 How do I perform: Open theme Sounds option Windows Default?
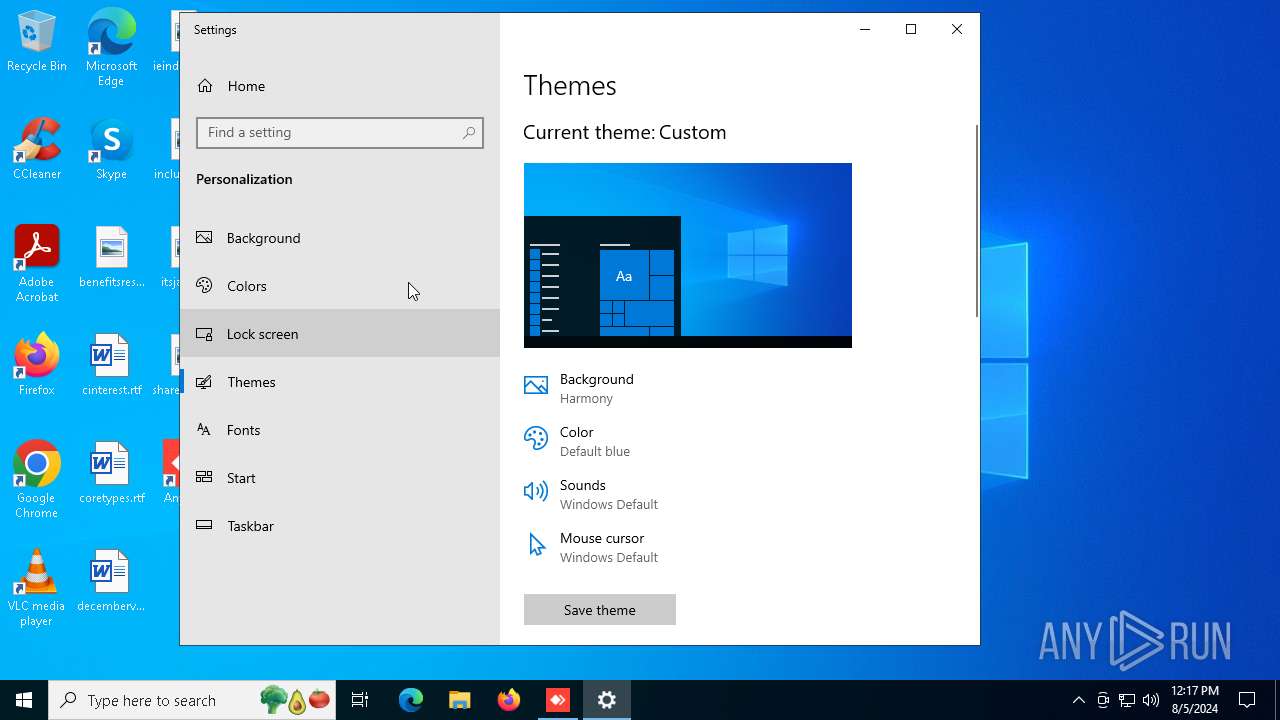591,494
